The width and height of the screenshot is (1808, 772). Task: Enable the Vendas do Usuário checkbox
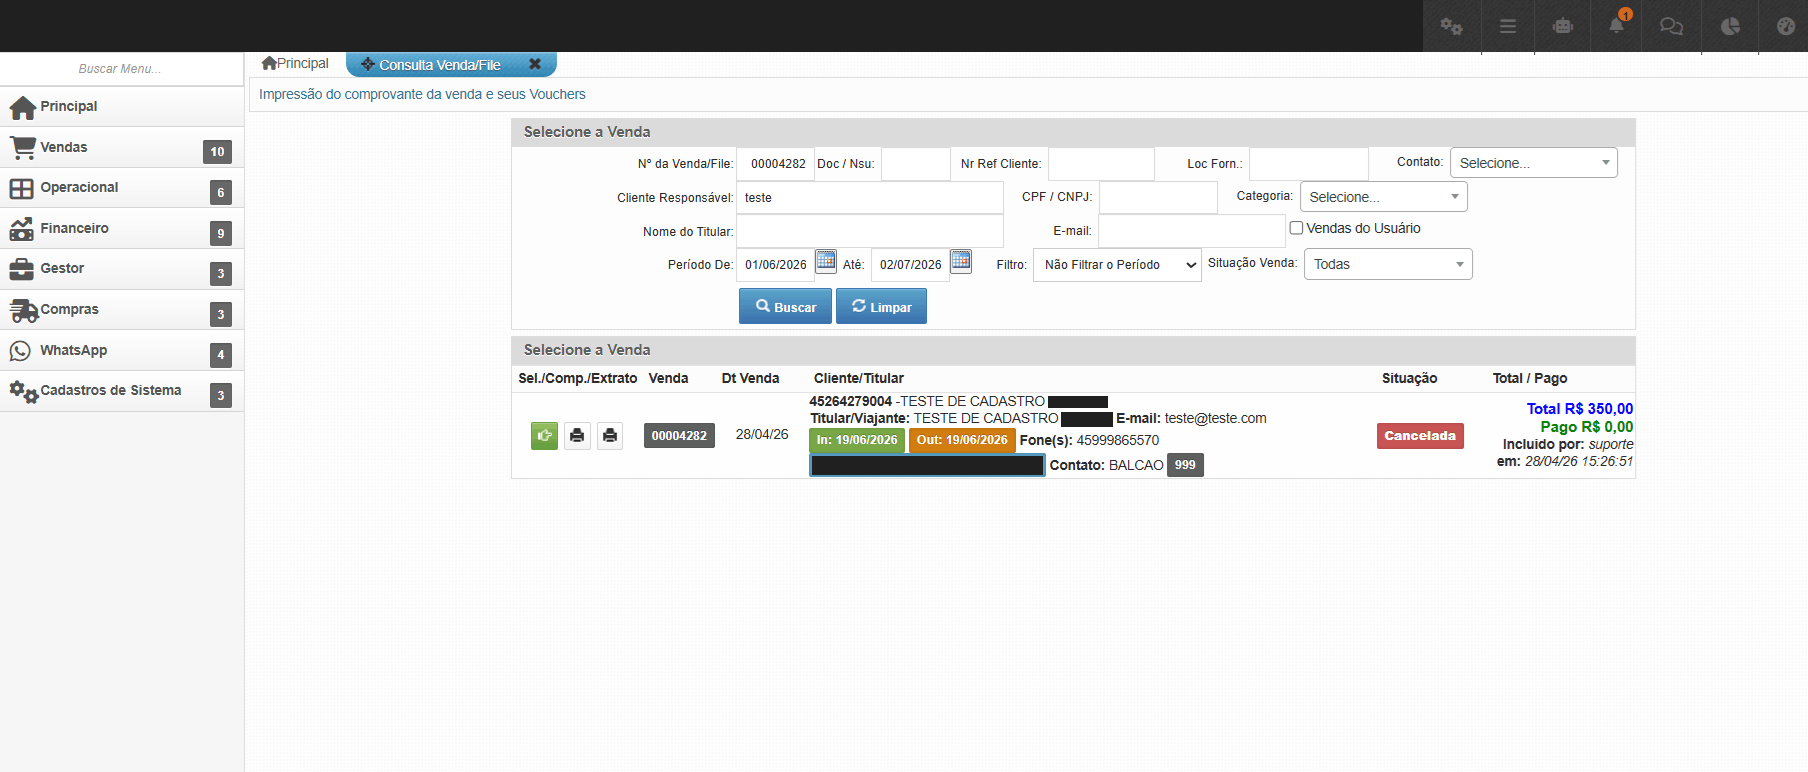(1296, 228)
